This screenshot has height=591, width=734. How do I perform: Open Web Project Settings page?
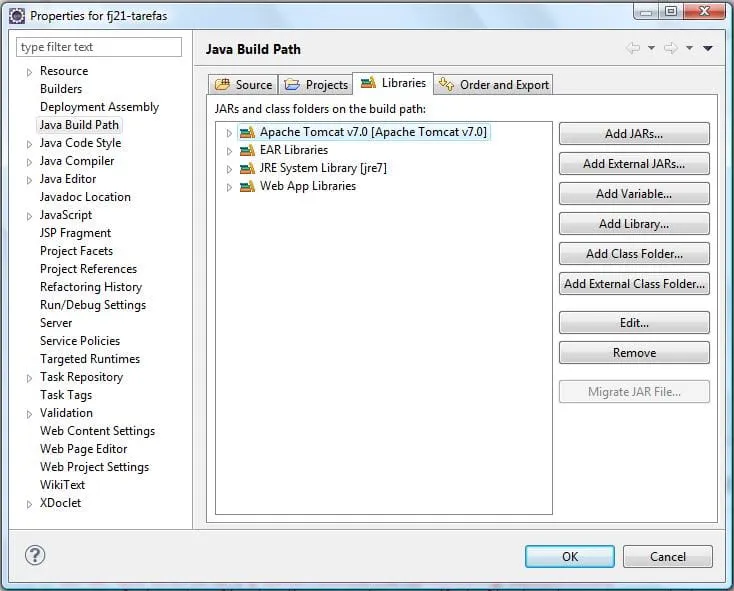click(95, 467)
